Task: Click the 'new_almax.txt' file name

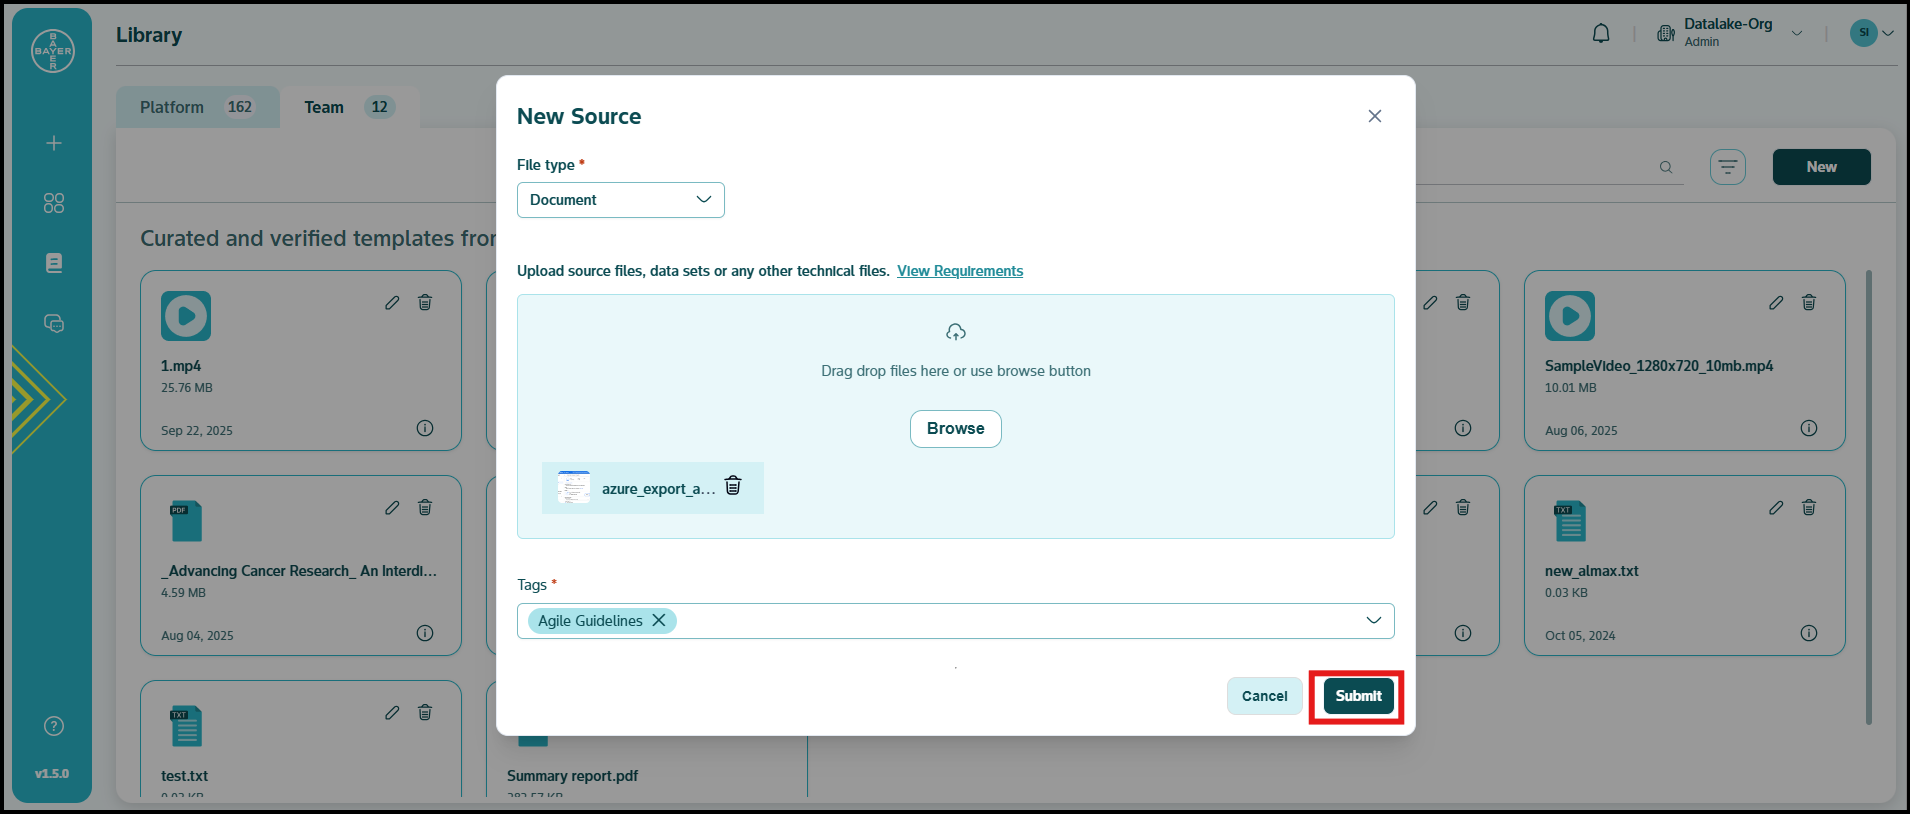Action: 1592,571
